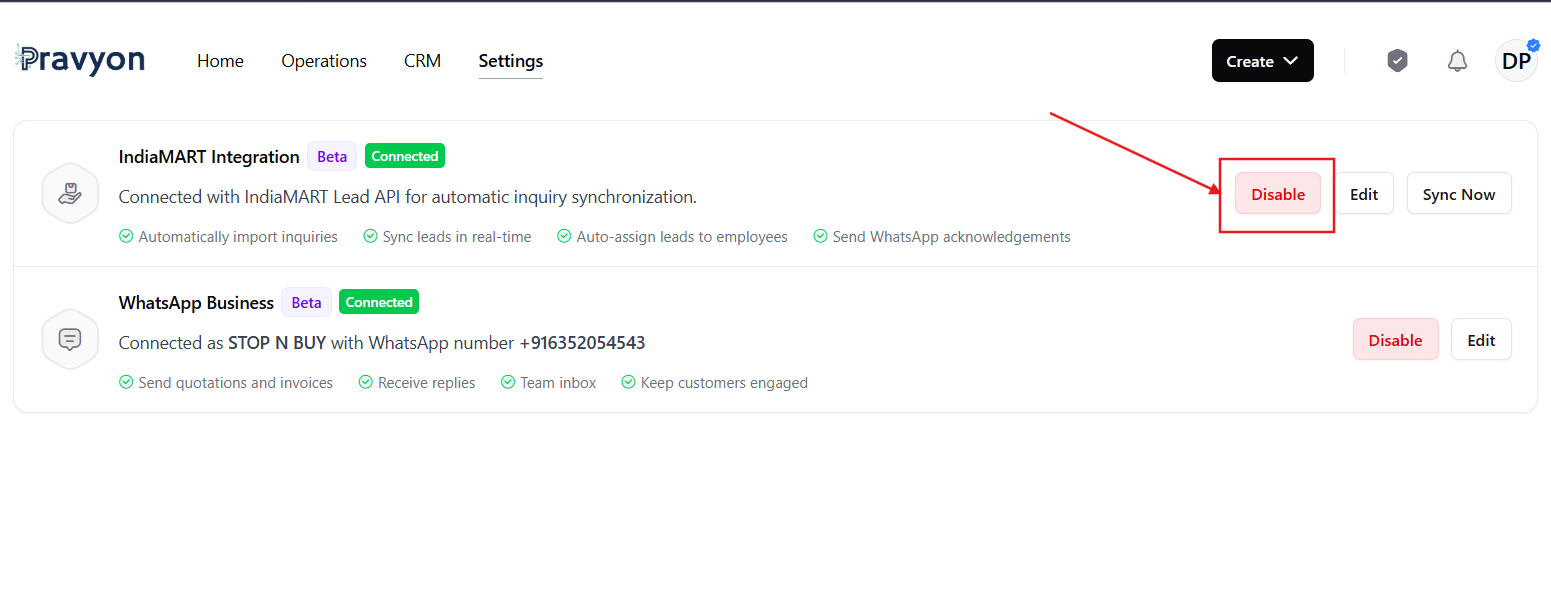This screenshot has height=602, width=1551.
Task: Edit the IndiaMART Integration settings
Action: 1364,194
